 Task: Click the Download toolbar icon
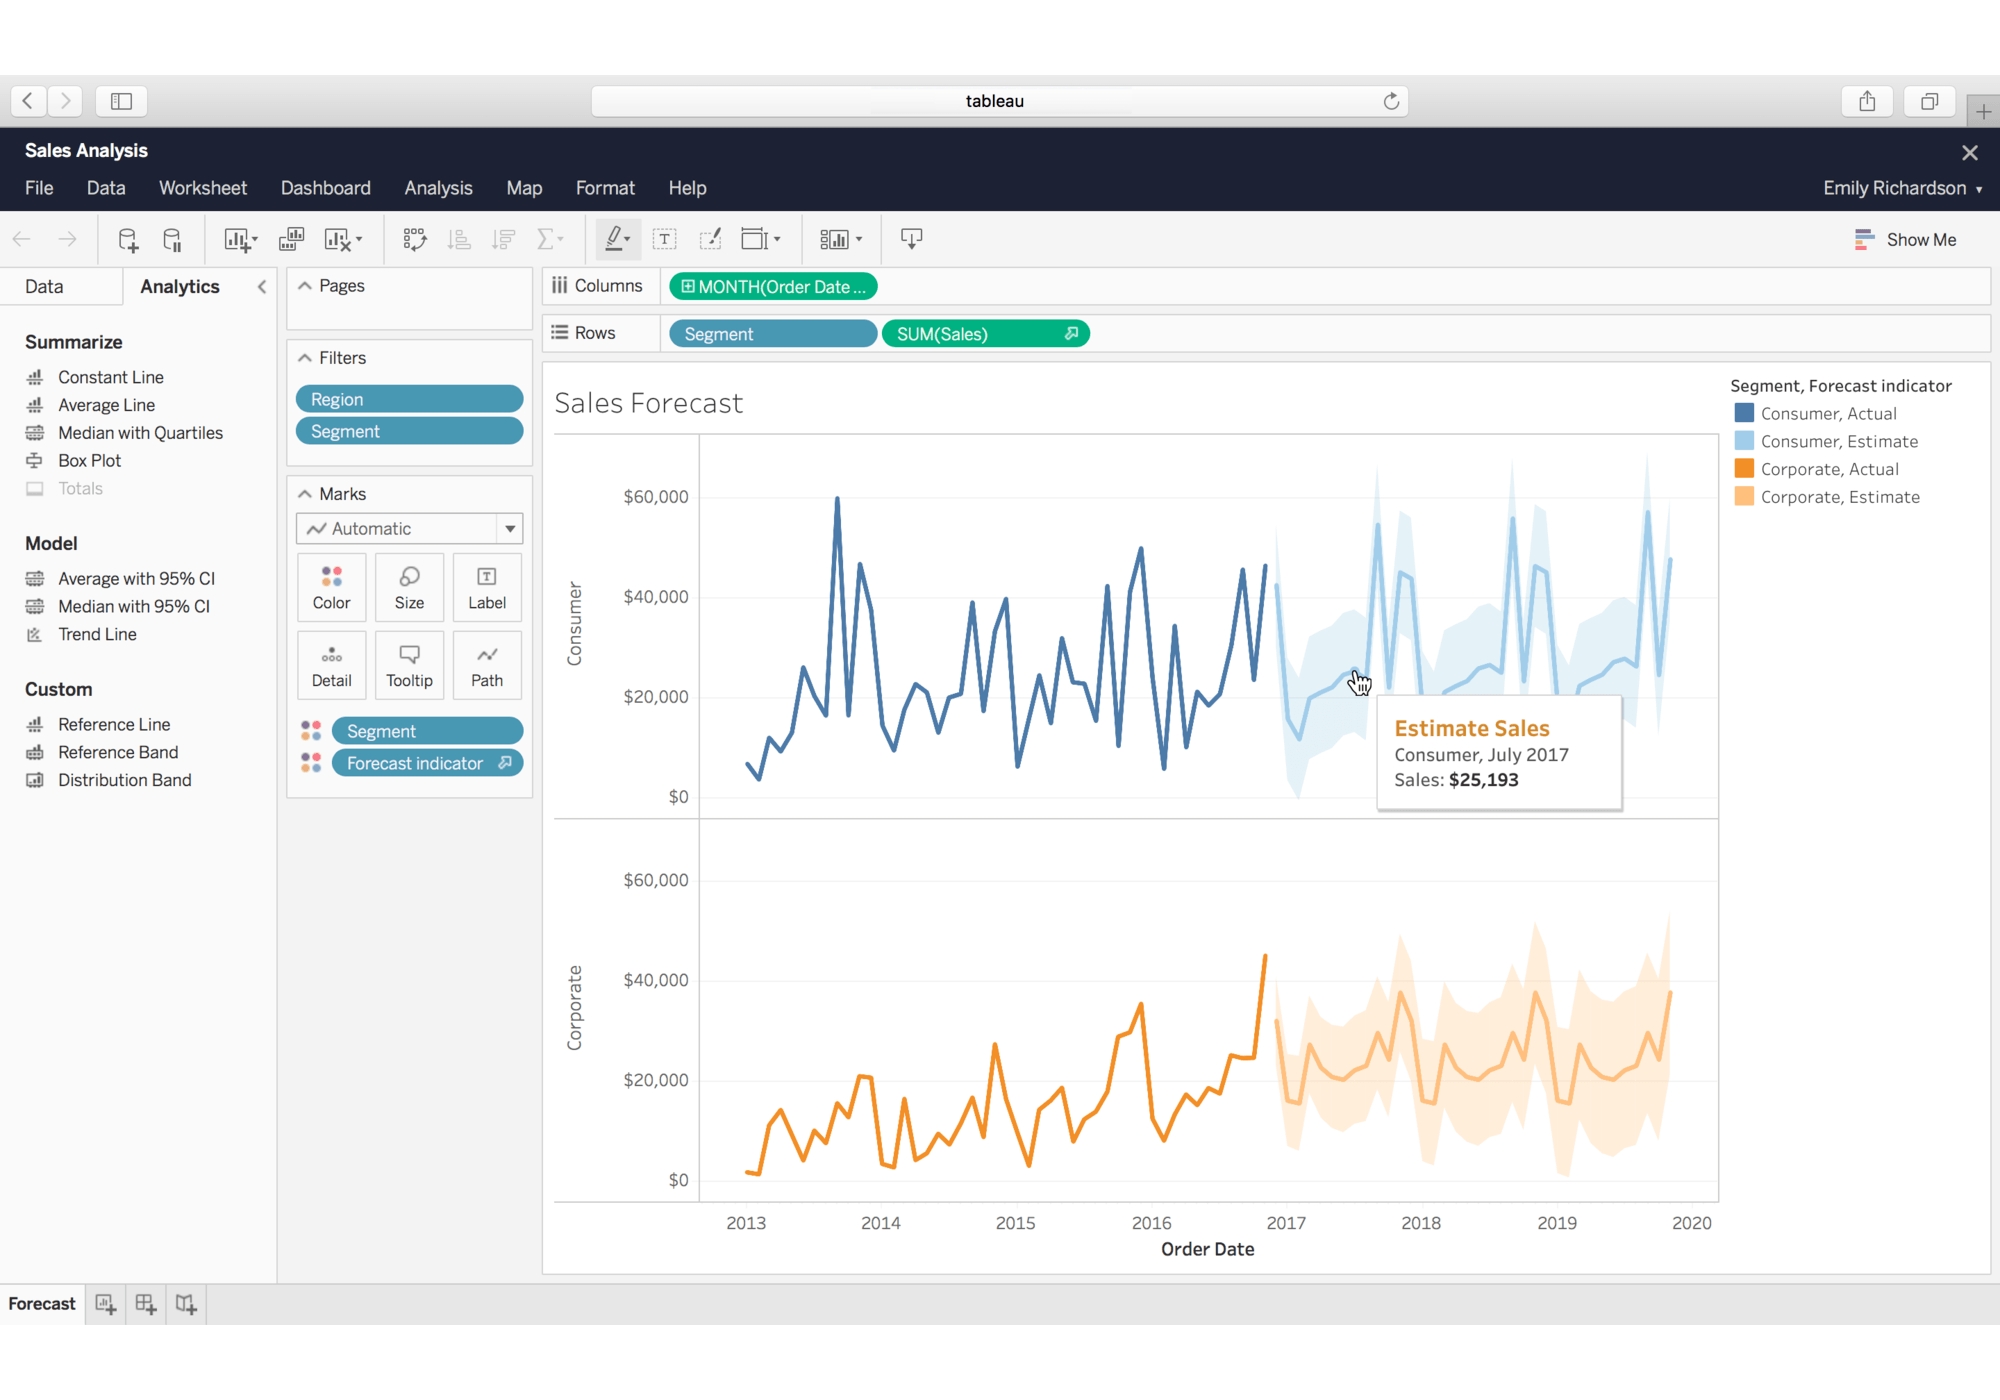click(911, 240)
